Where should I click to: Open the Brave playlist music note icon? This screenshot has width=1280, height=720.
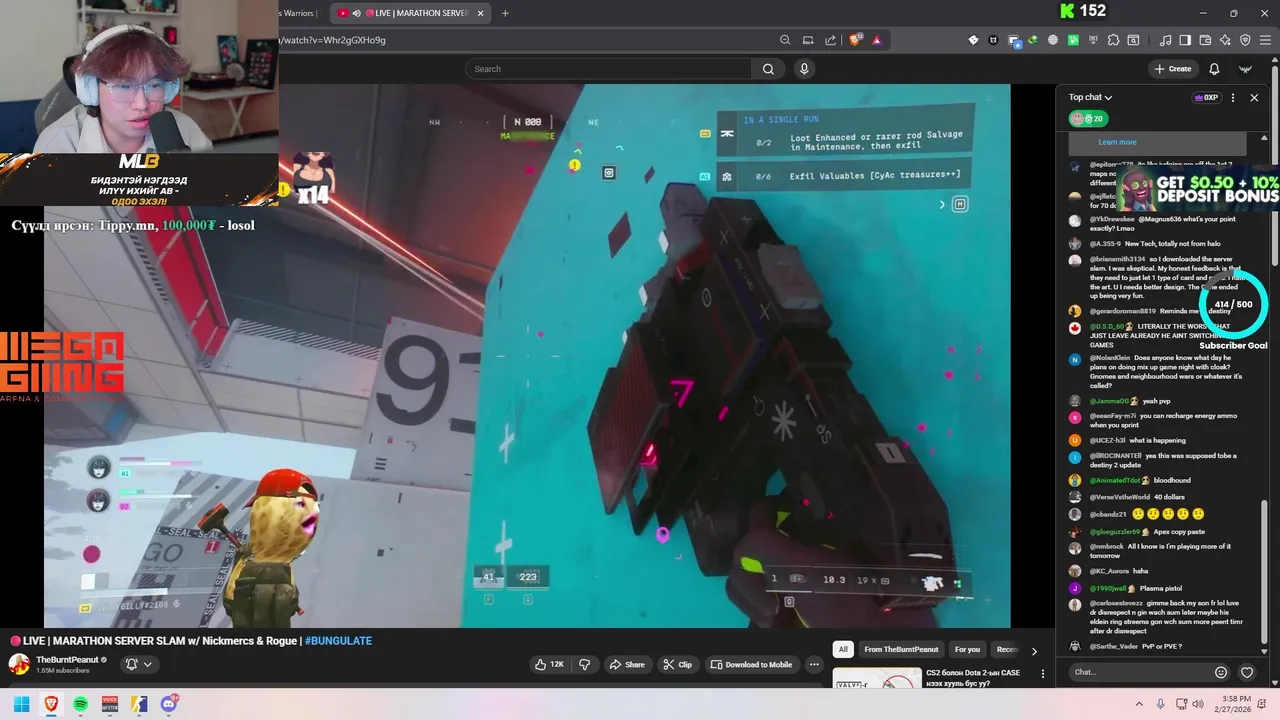point(1165,40)
